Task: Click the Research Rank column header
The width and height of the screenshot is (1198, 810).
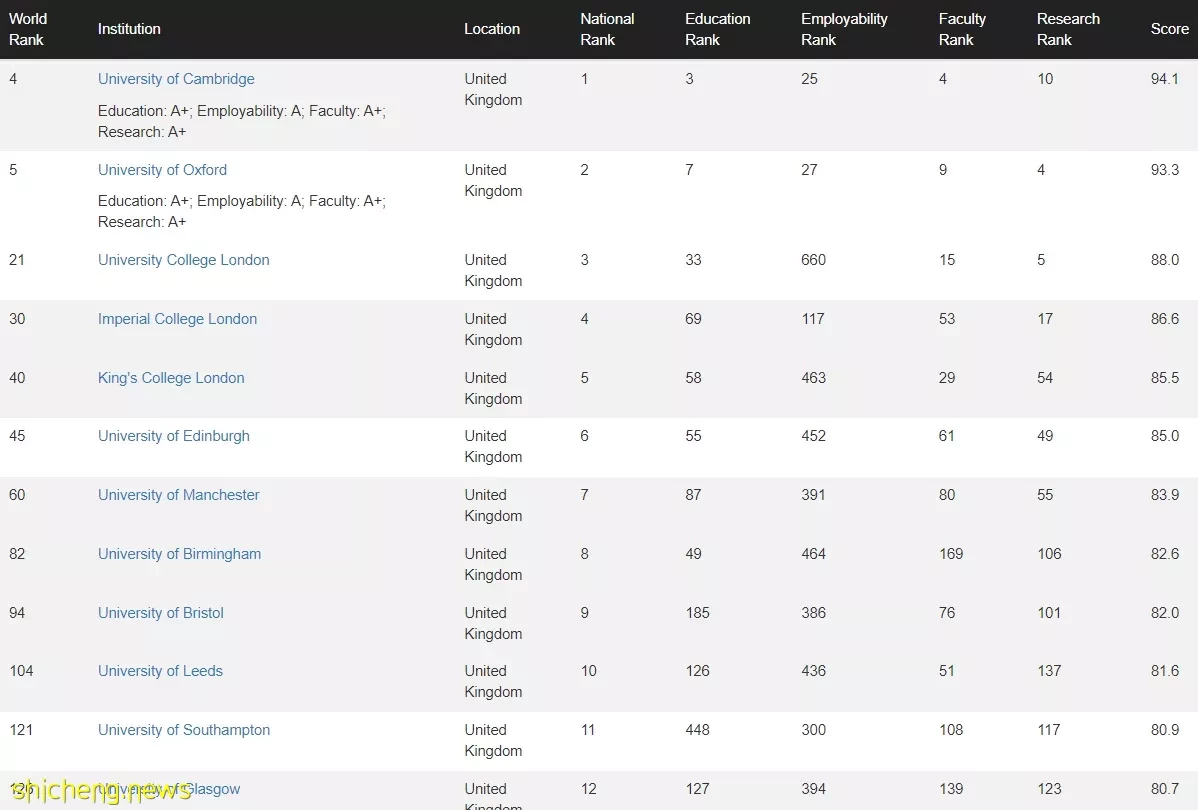Action: point(1068,29)
